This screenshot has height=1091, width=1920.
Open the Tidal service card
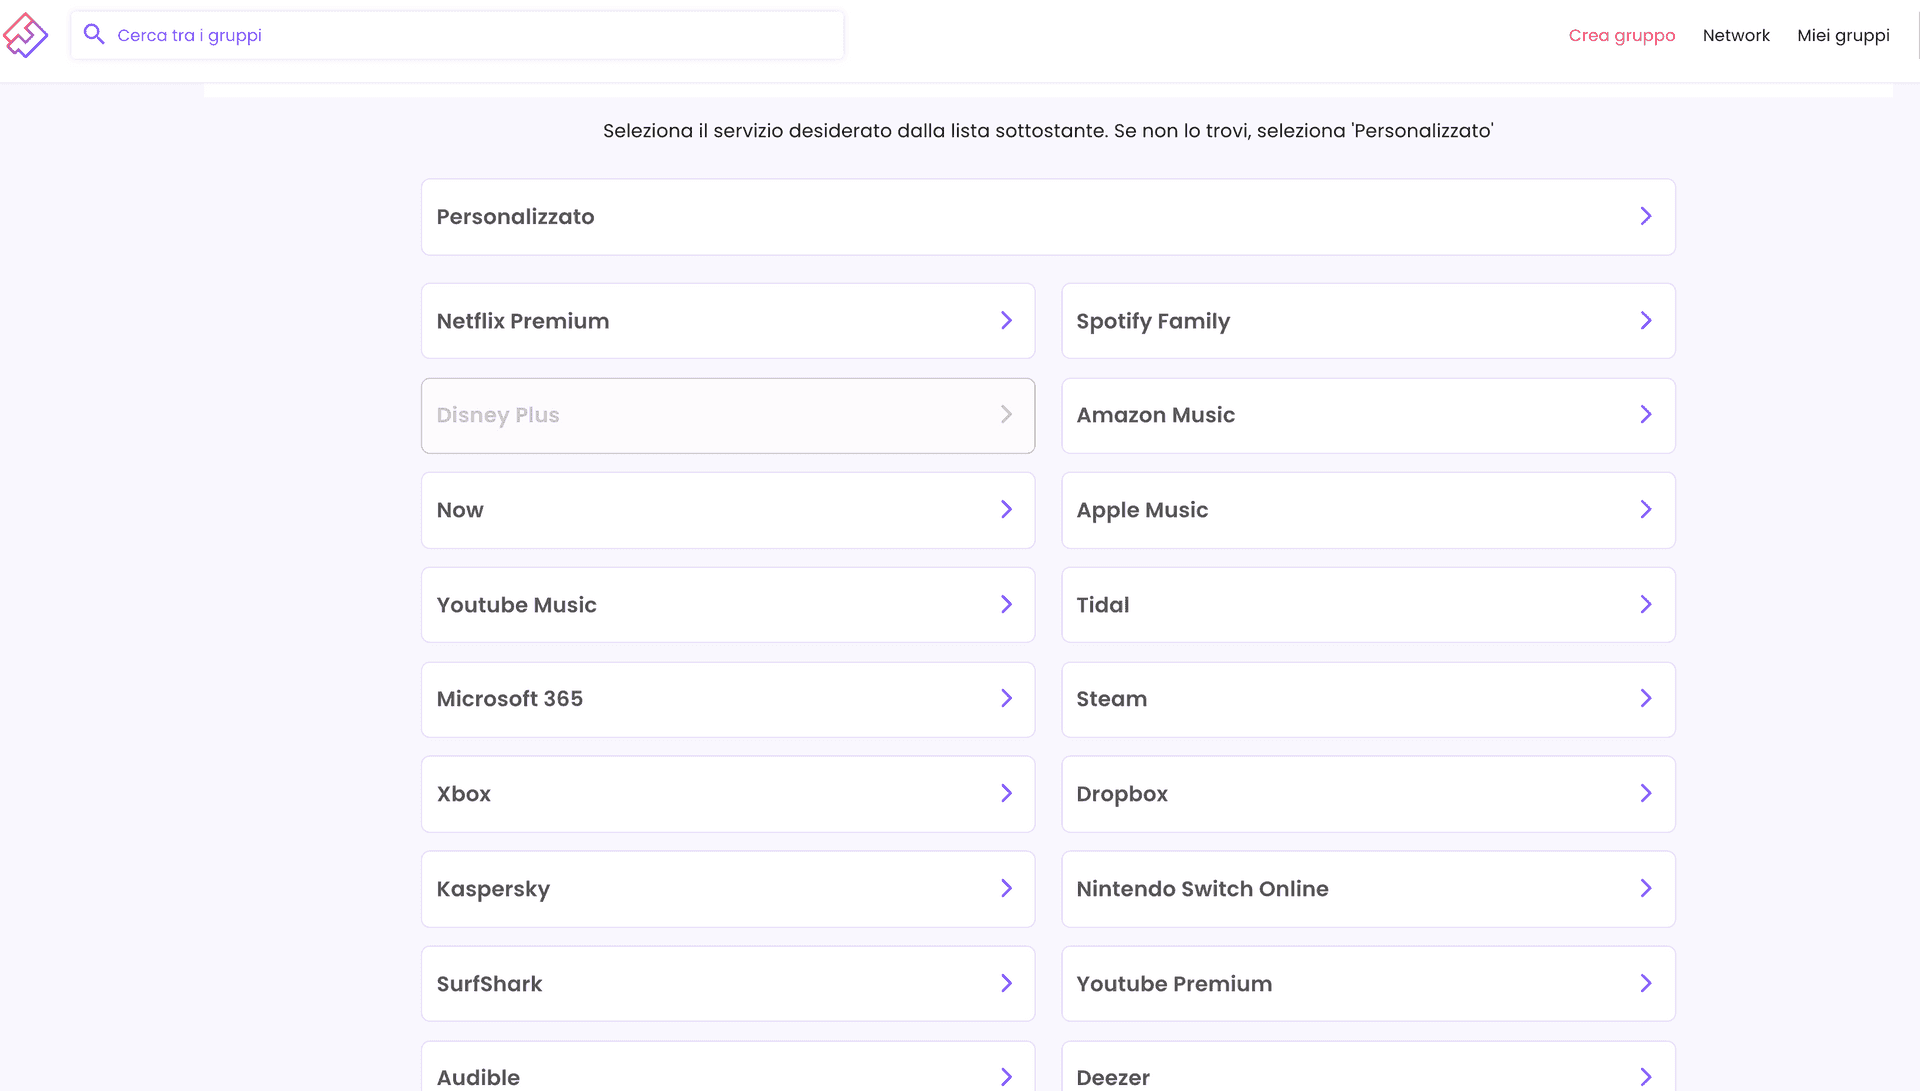click(1368, 605)
